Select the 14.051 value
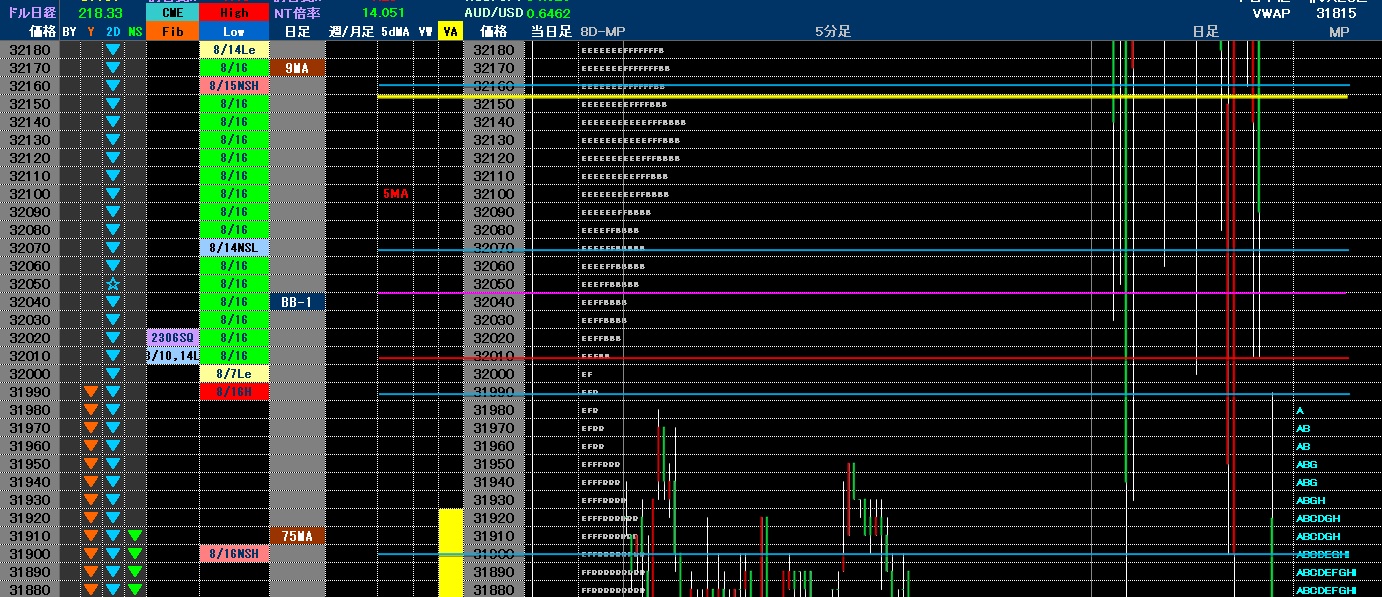The height and width of the screenshot is (597, 1382). coord(383,13)
